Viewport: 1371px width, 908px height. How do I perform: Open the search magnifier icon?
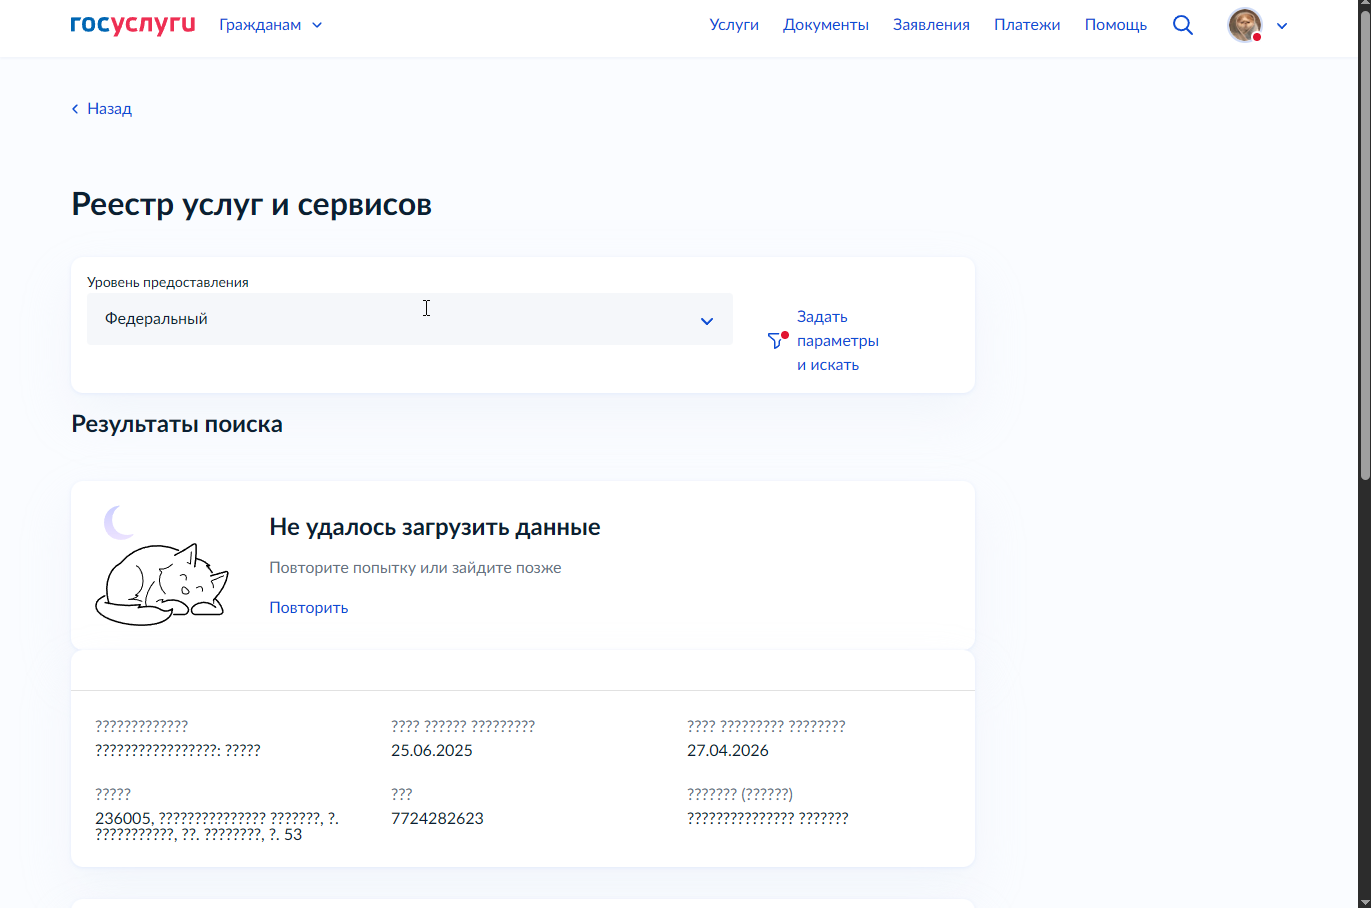tap(1183, 25)
